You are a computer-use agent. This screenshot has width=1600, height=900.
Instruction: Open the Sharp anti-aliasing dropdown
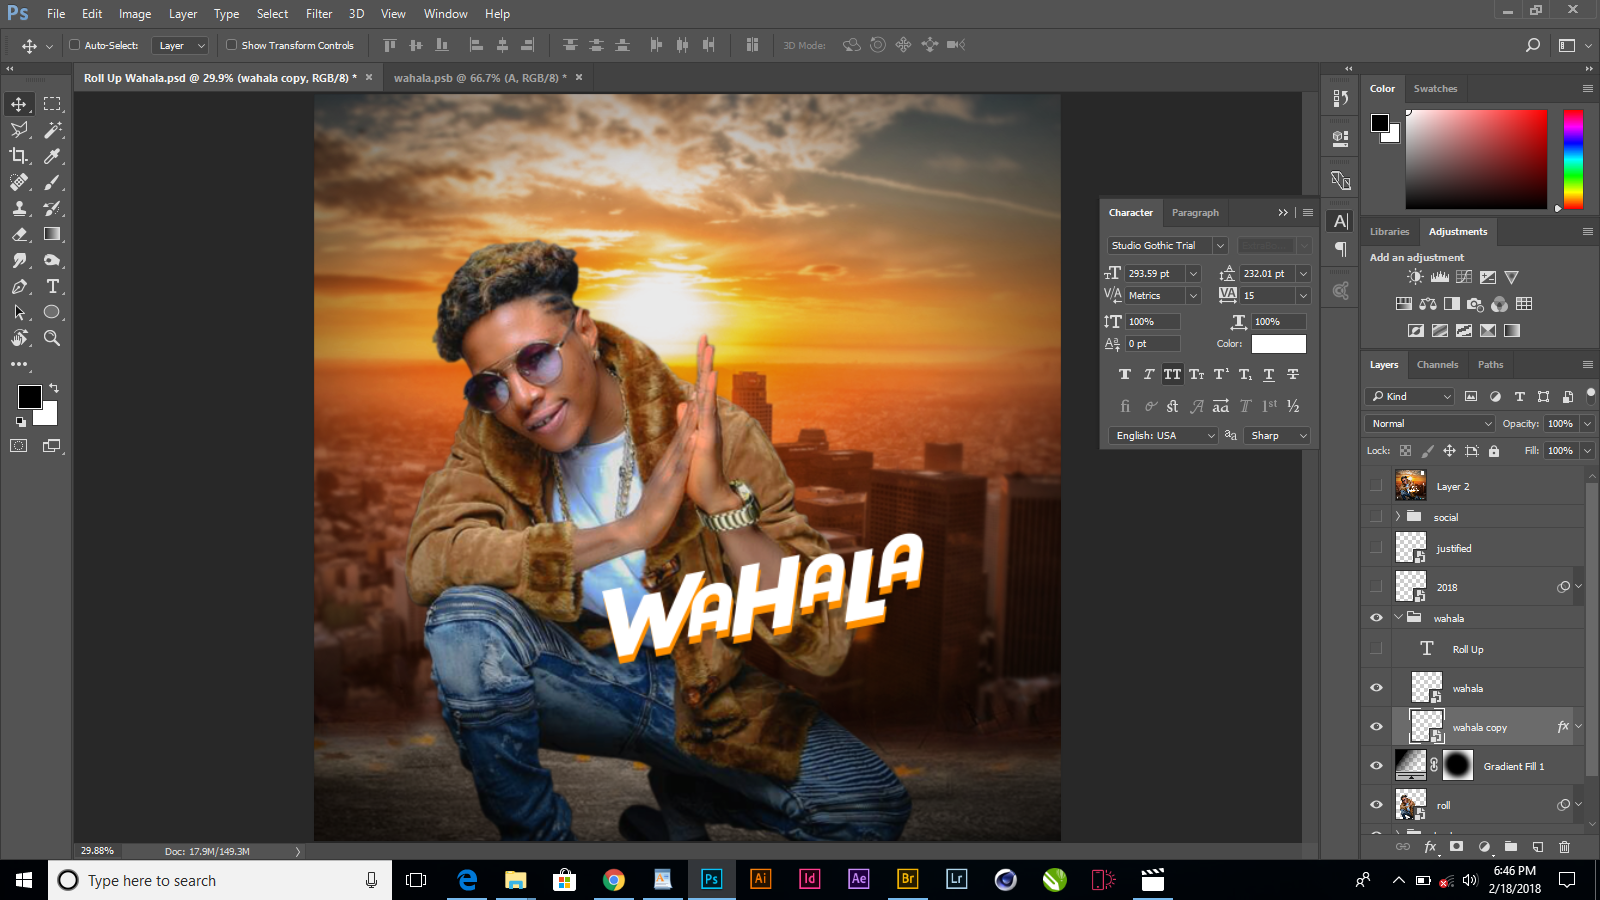[1277, 435]
